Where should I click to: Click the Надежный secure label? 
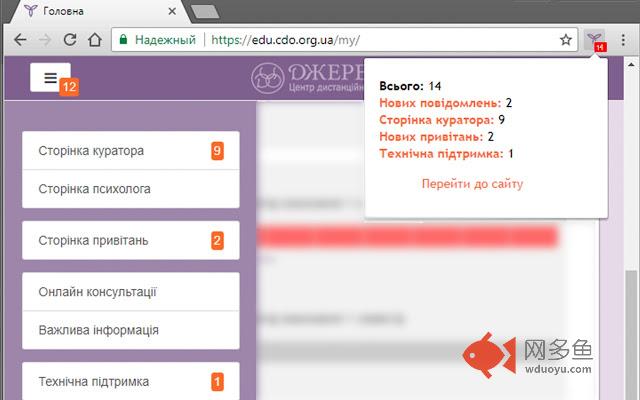pyautogui.click(x=165, y=40)
